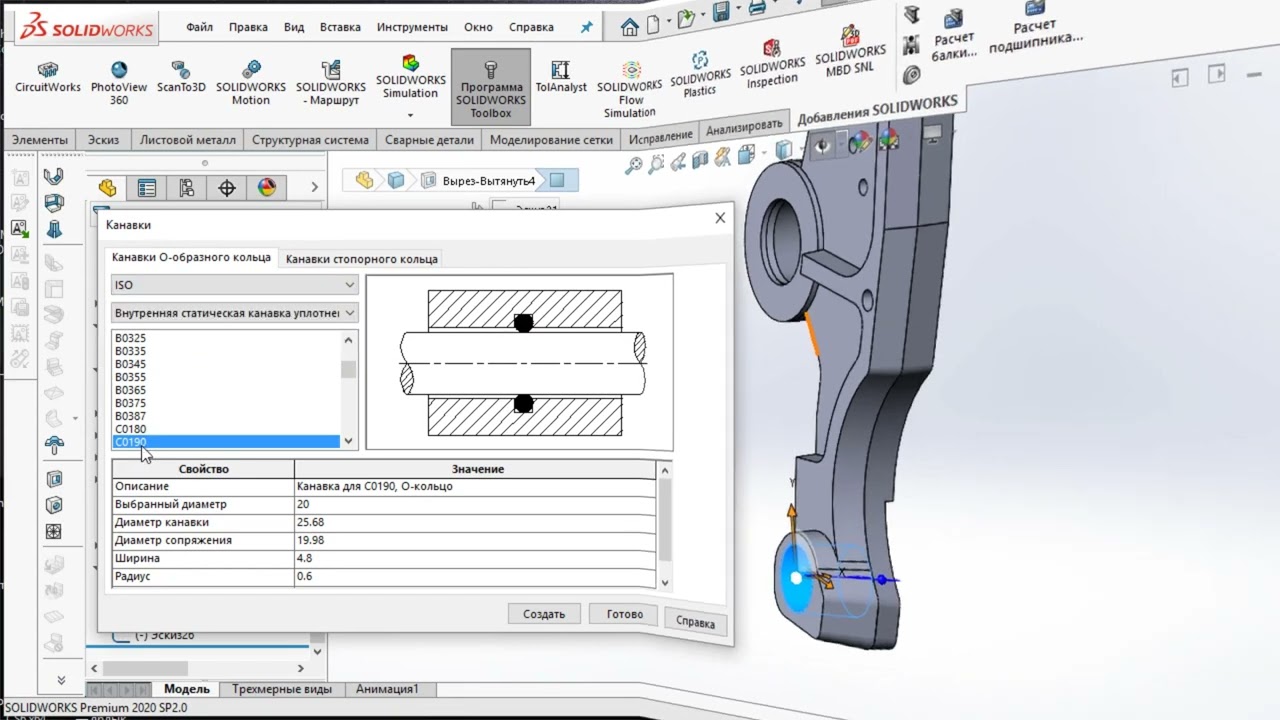Open the Правка menu
This screenshot has height=720, width=1280.
pyautogui.click(x=248, y=27)
